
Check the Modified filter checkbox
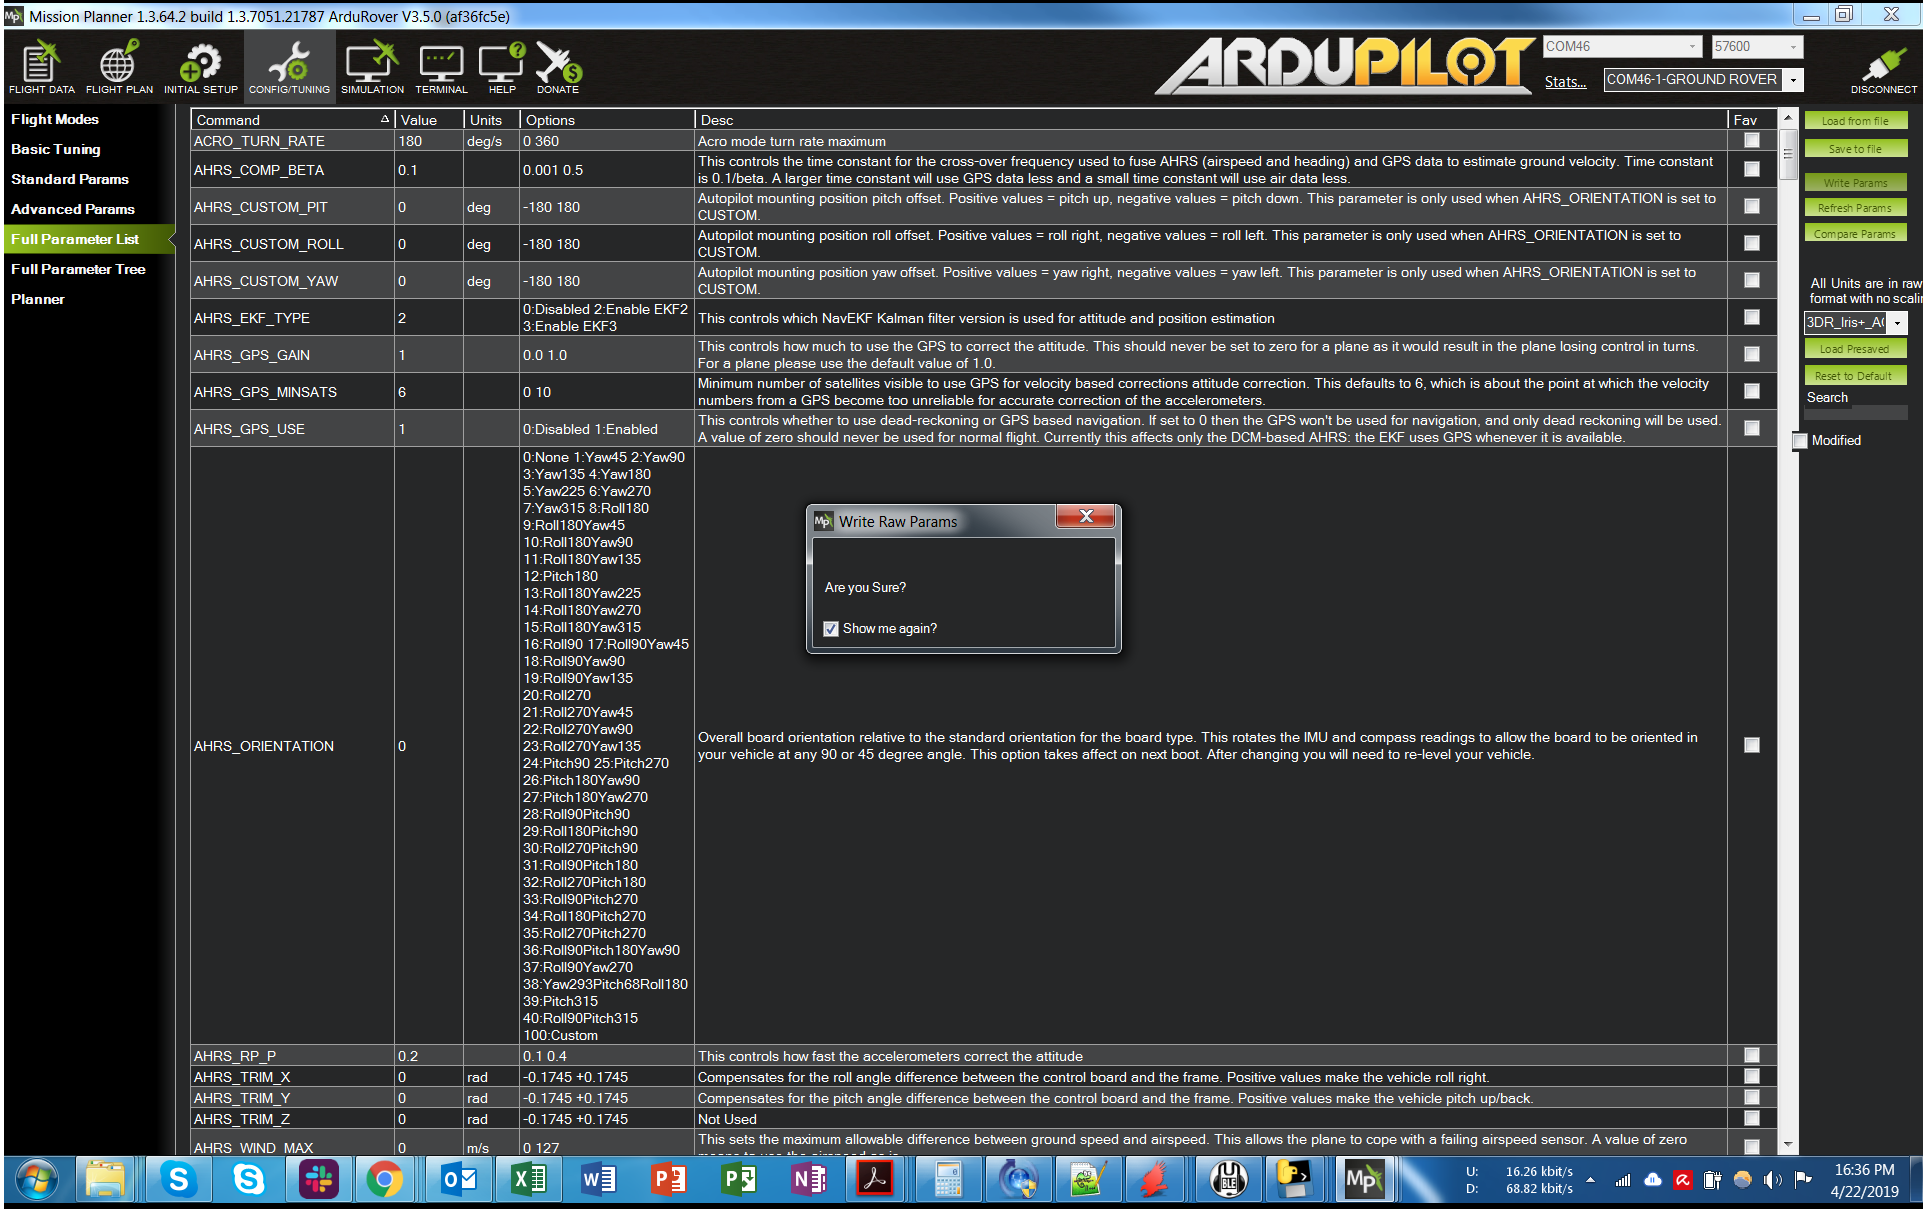(1800, 441)
